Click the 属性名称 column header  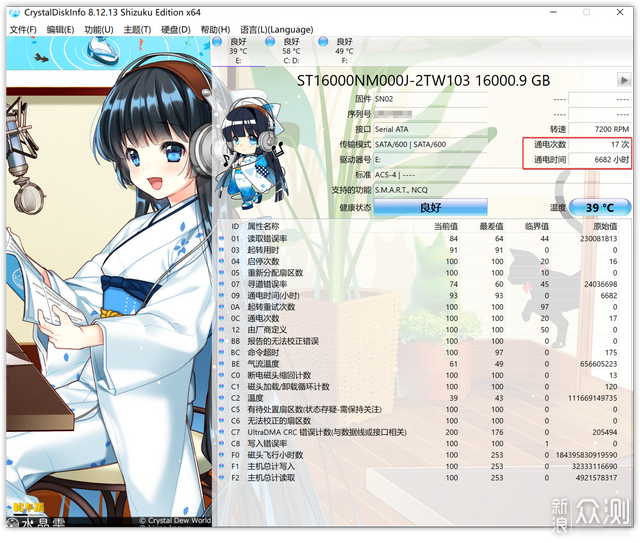point(263,226)
